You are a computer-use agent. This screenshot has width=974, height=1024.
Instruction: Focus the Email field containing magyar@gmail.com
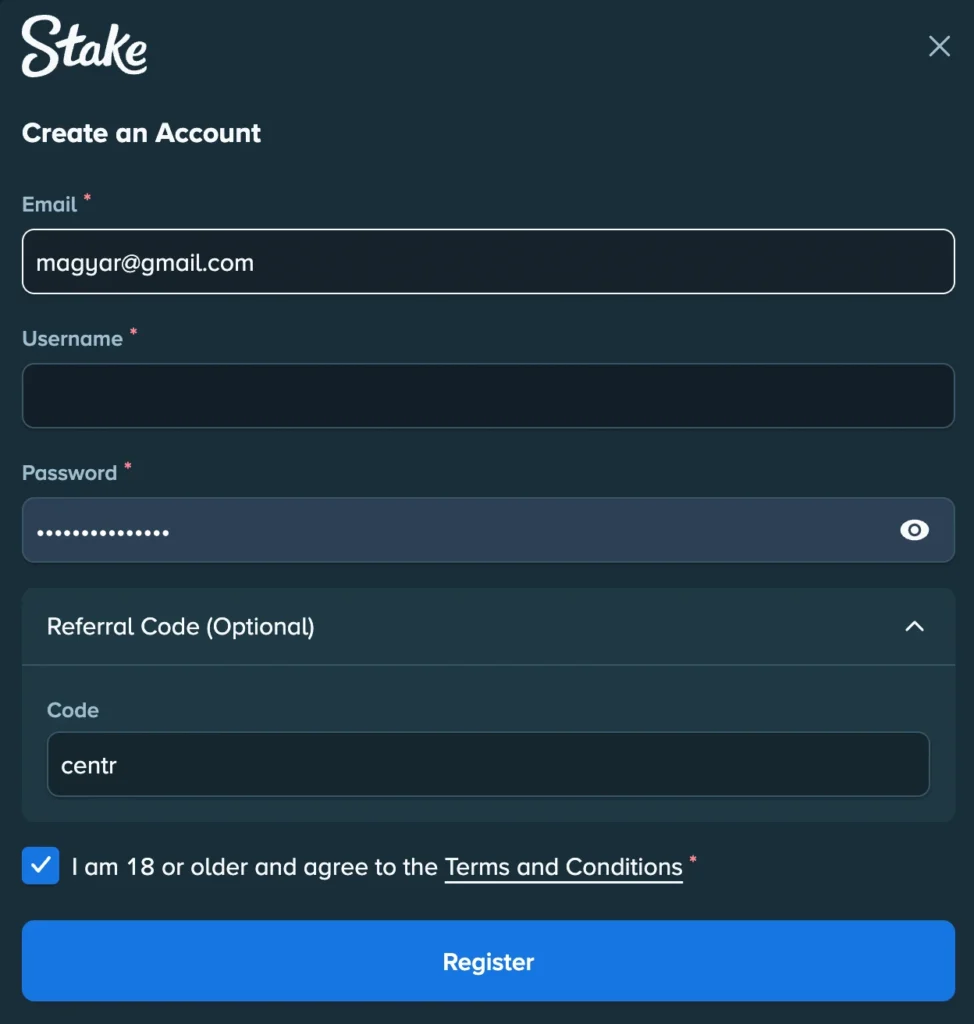point(488,262)
